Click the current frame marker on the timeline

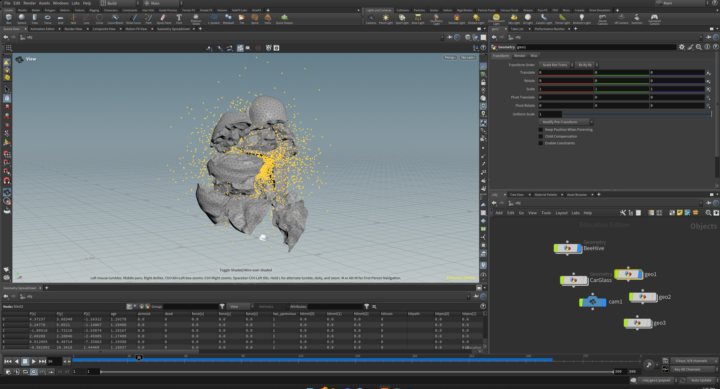pyautogui.click(x=139, y=357)
